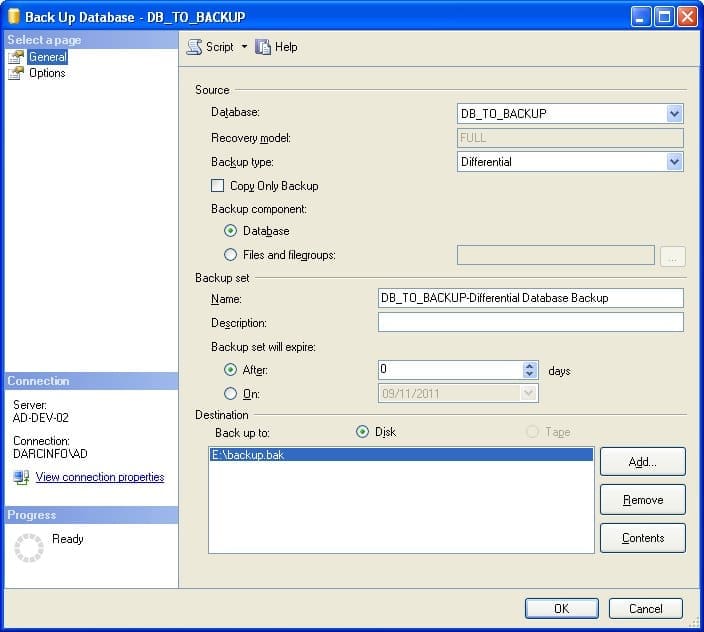Increase the expire days spinner
The image size is (704, 632).
point(529,366)
